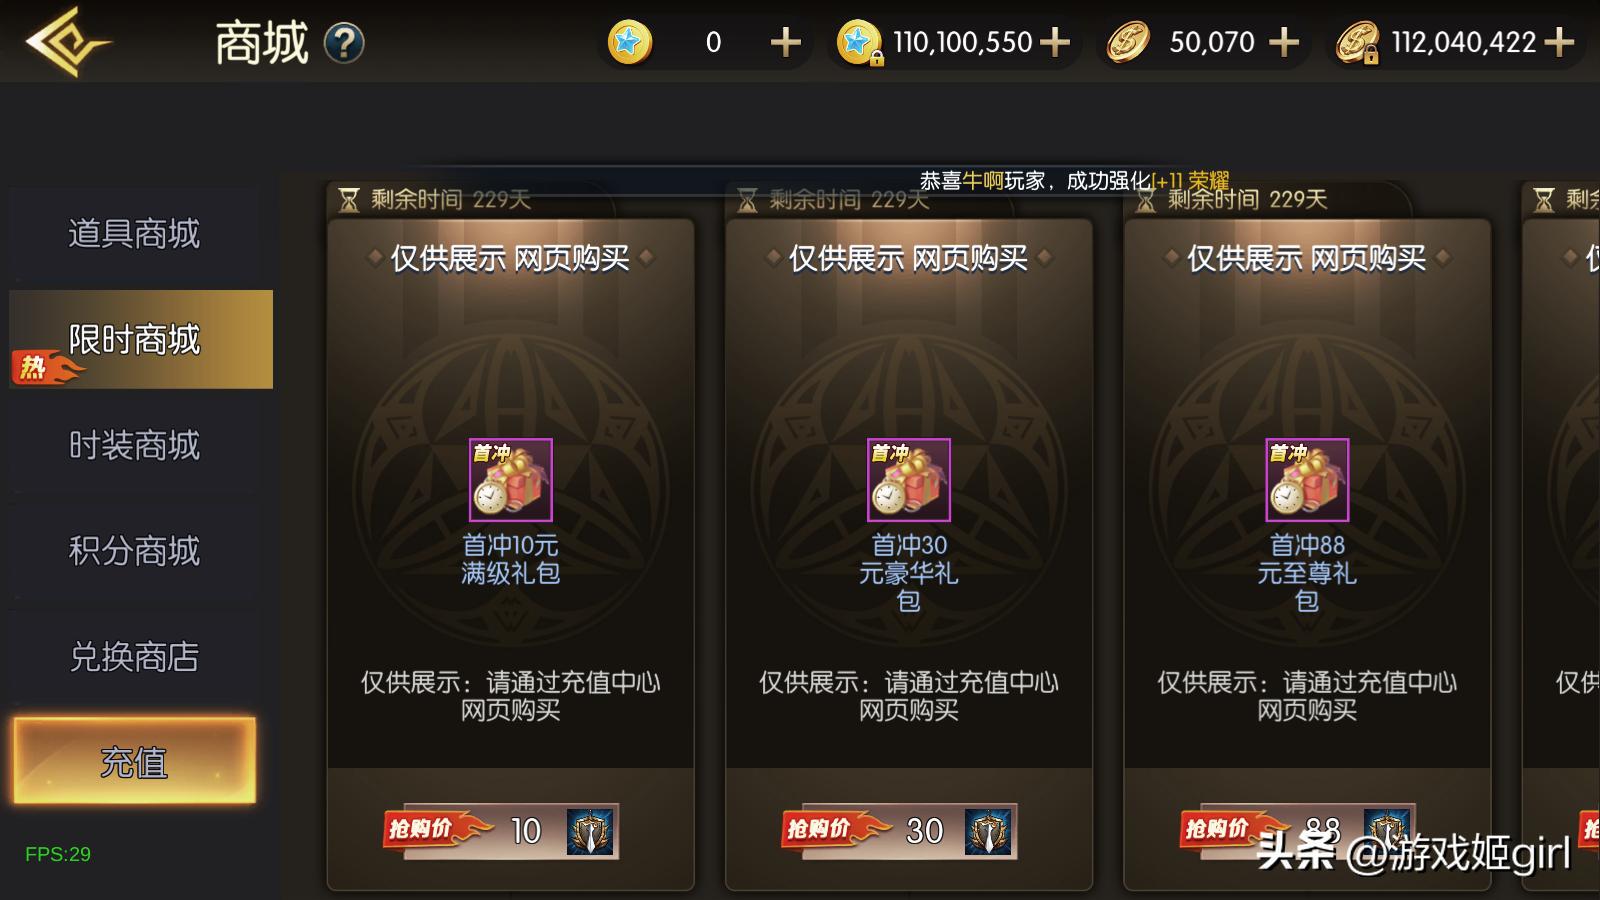Open the question mark help icon

(x=344, y=43)
